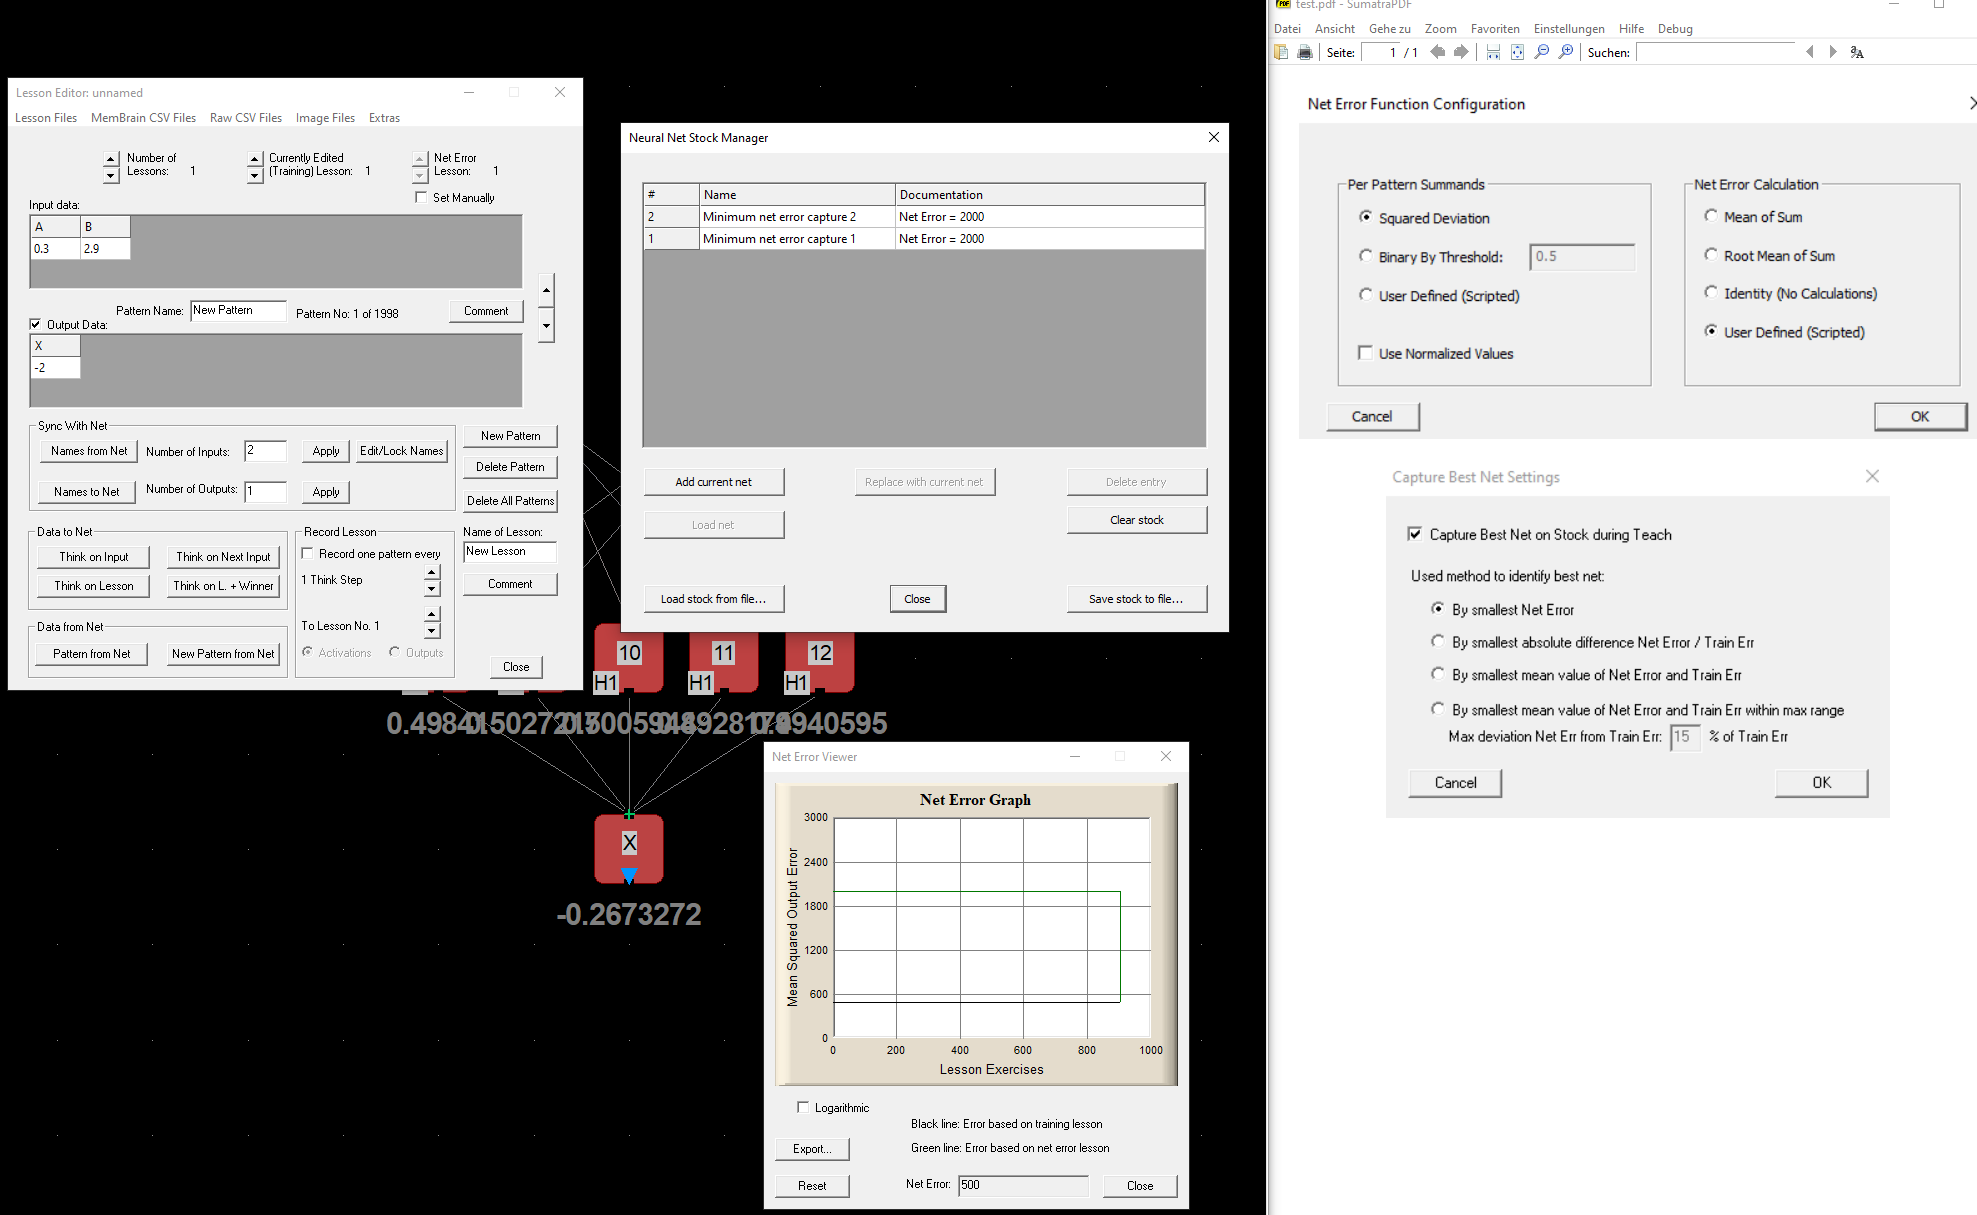
Task: Click the Think Step up arrow
Action: [x=432, y=573]
